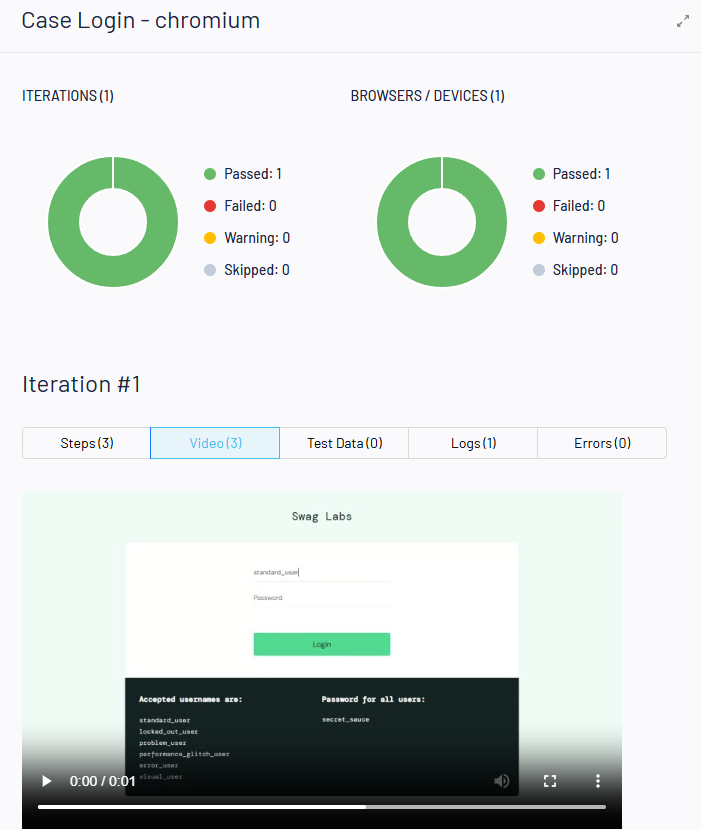Switch to the Test Data (0) tab

click(344, 443)
